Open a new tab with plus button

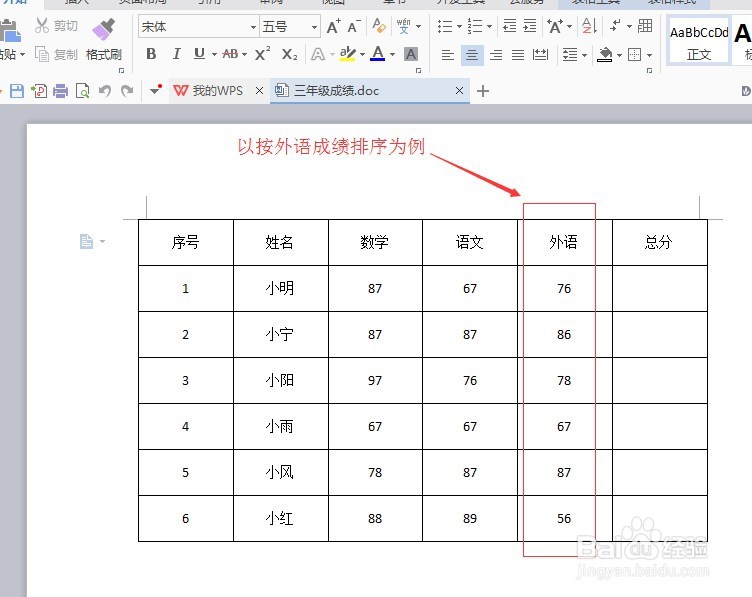coord(483,91)
